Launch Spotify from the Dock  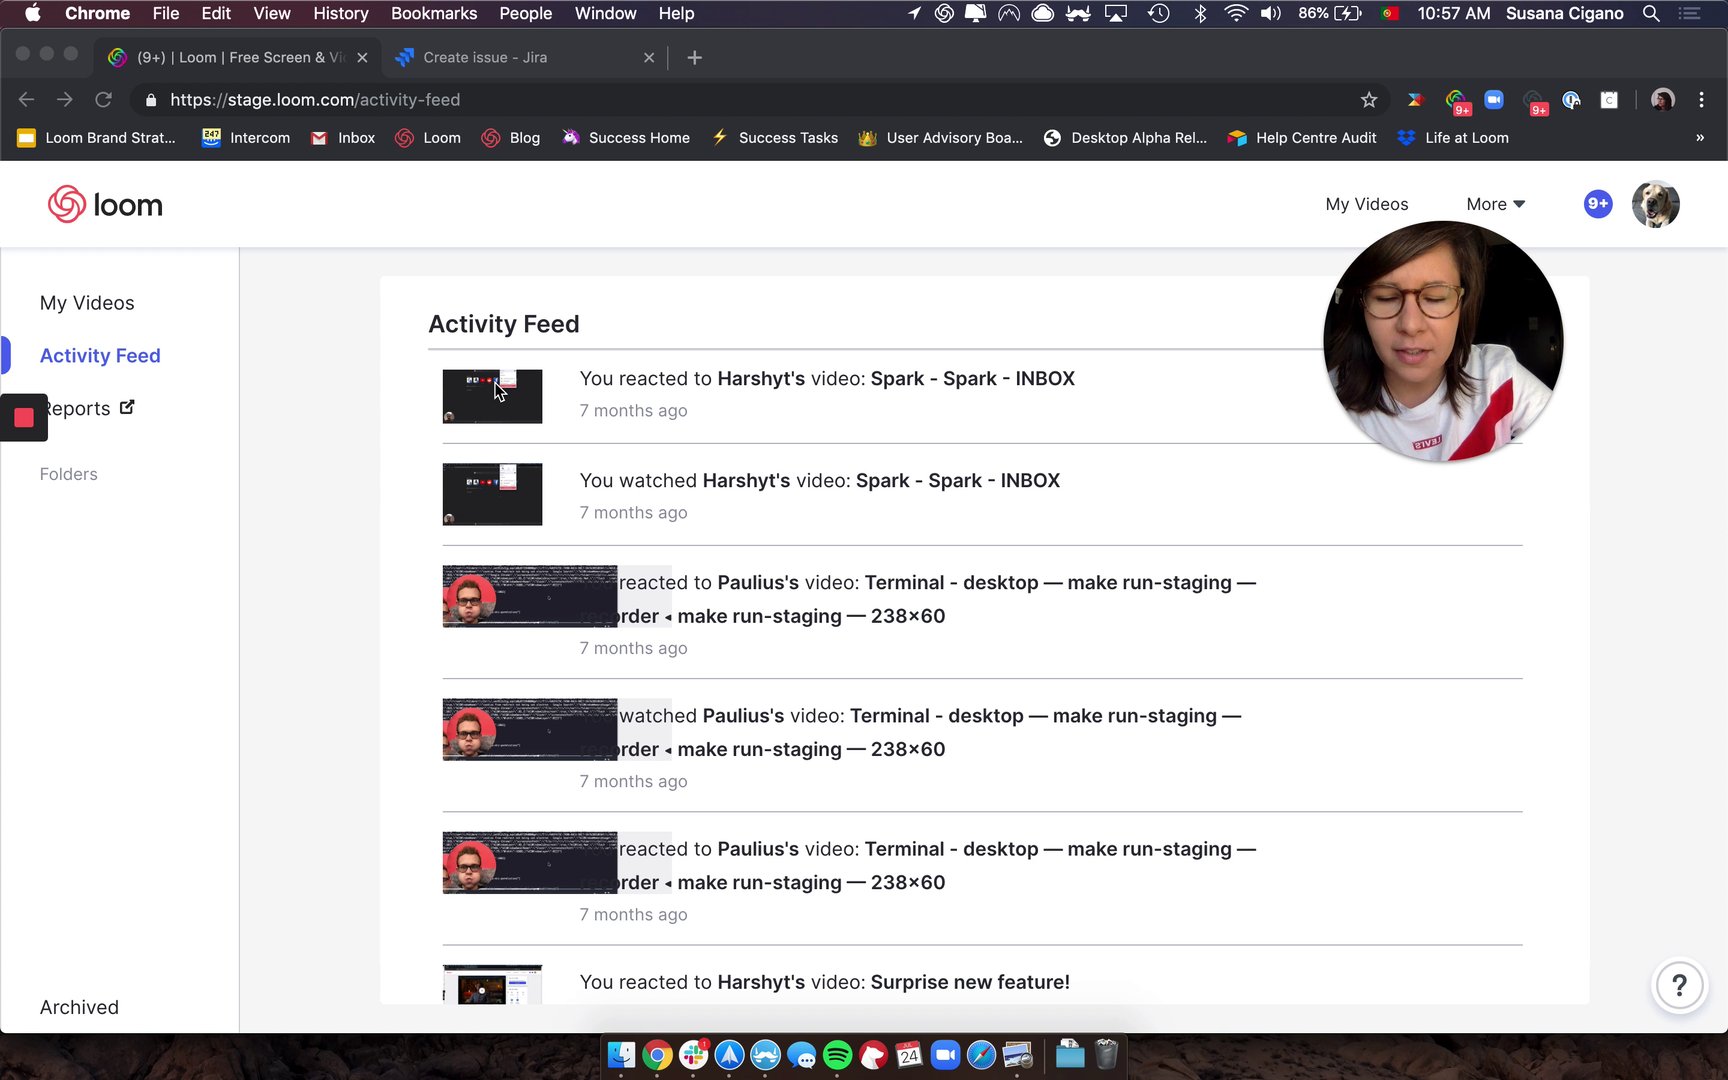coord(838,1055)
